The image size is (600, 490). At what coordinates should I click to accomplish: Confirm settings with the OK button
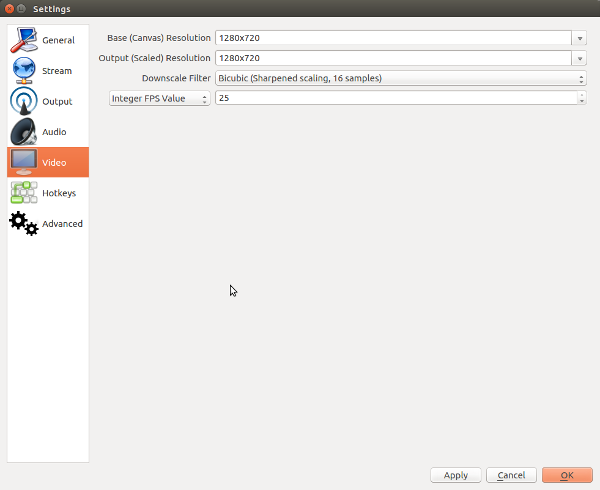pyautogui.click(x=566, y=475)
